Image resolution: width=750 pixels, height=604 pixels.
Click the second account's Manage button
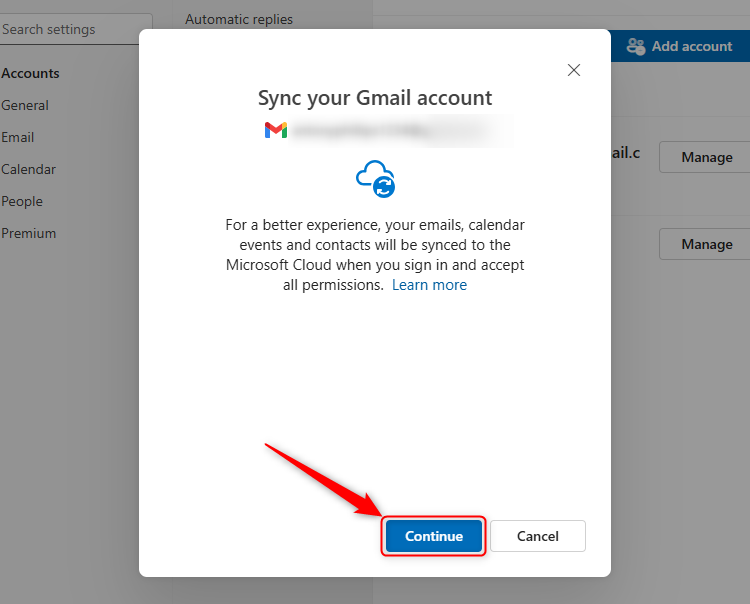[706, 244]
